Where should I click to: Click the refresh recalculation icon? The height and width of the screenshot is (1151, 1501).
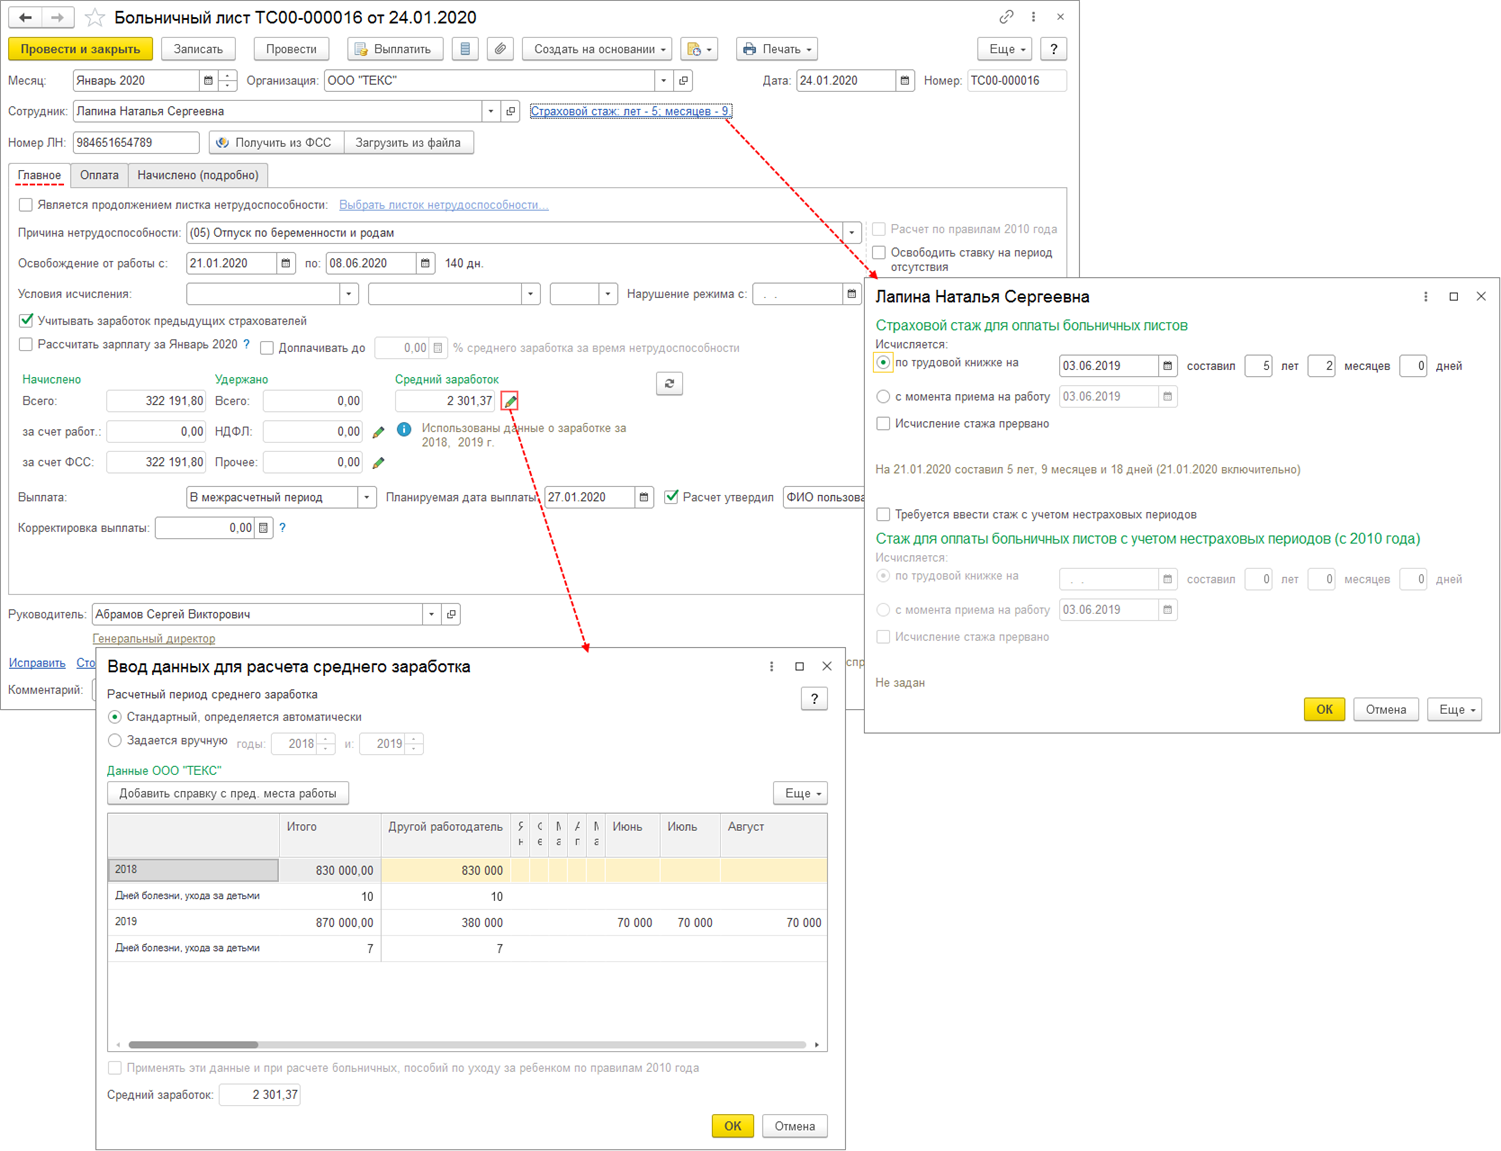670,383
